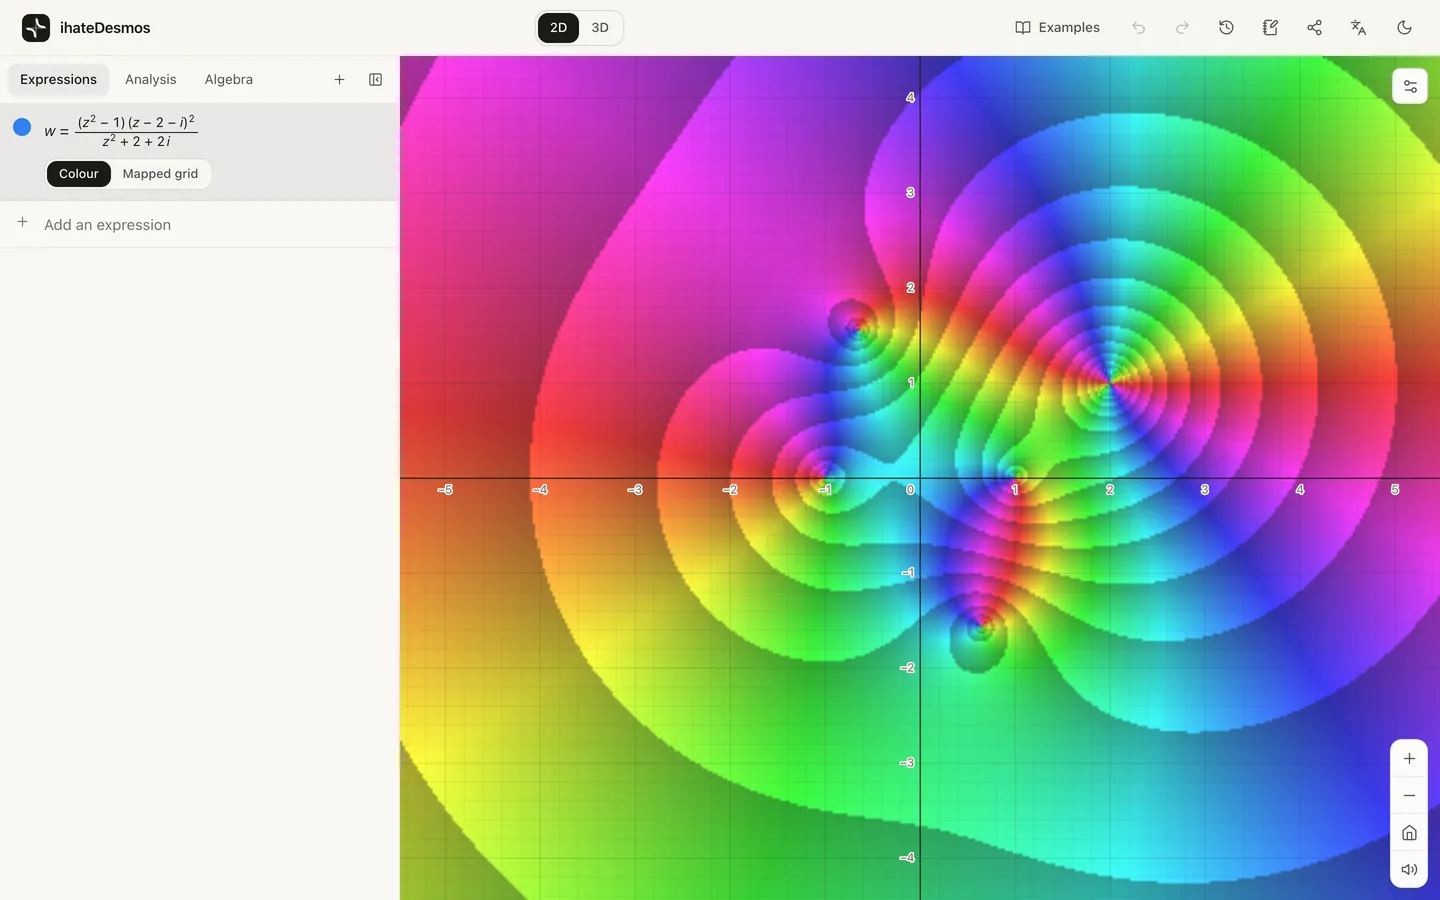Reset graph view to home
Screen dimensions: 1440x900
1409,832
